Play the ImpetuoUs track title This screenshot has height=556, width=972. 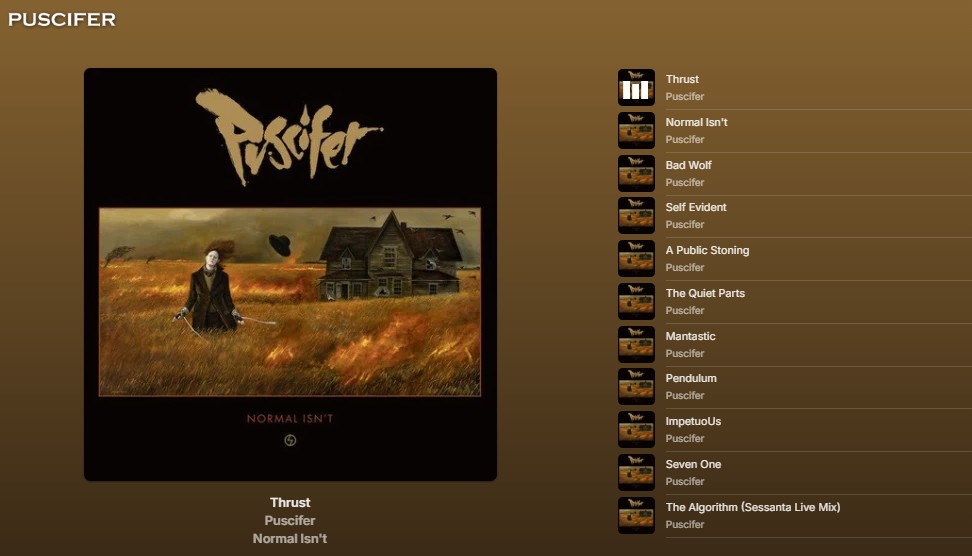point(693,421)
